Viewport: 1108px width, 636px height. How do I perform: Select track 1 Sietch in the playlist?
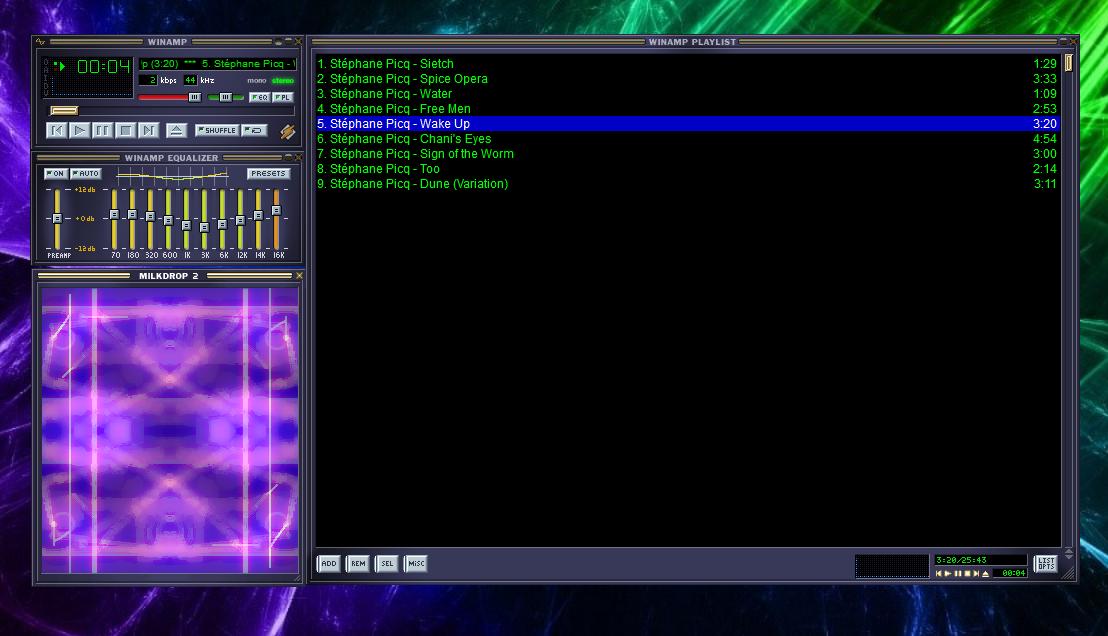click(x=687, y=64)
